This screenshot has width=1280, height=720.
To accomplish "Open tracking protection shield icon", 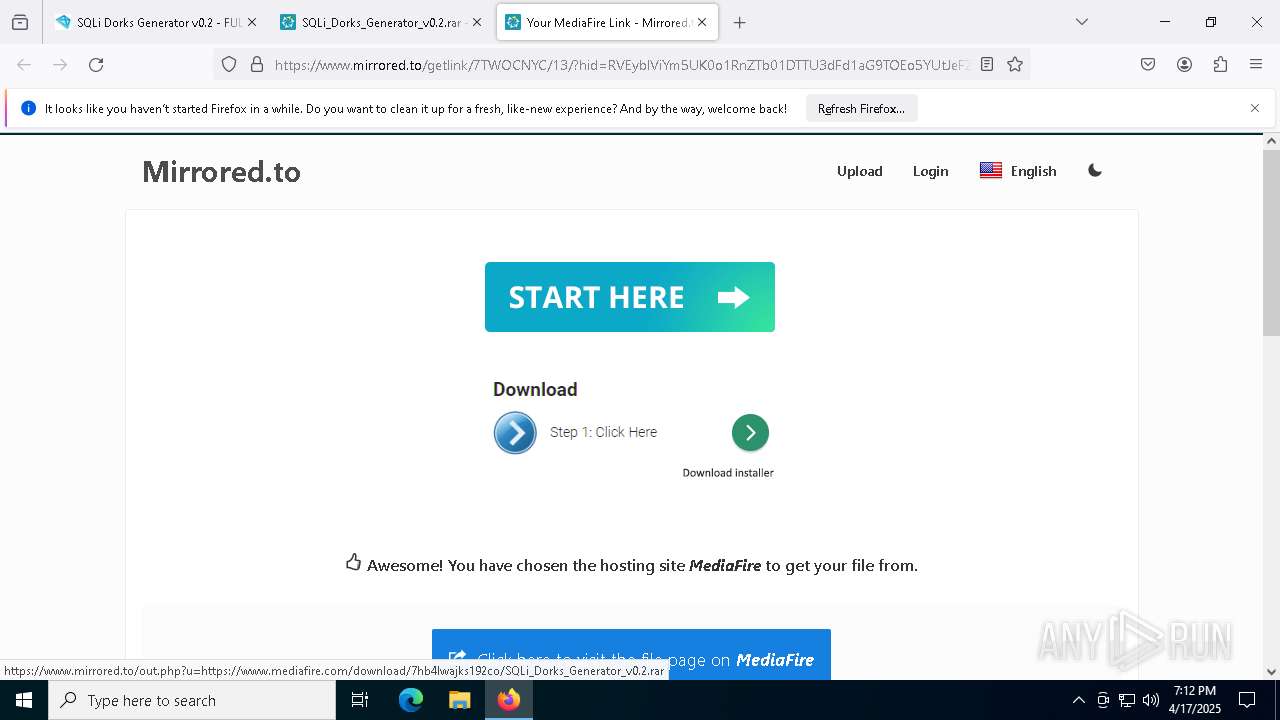I will coord(229,64).
